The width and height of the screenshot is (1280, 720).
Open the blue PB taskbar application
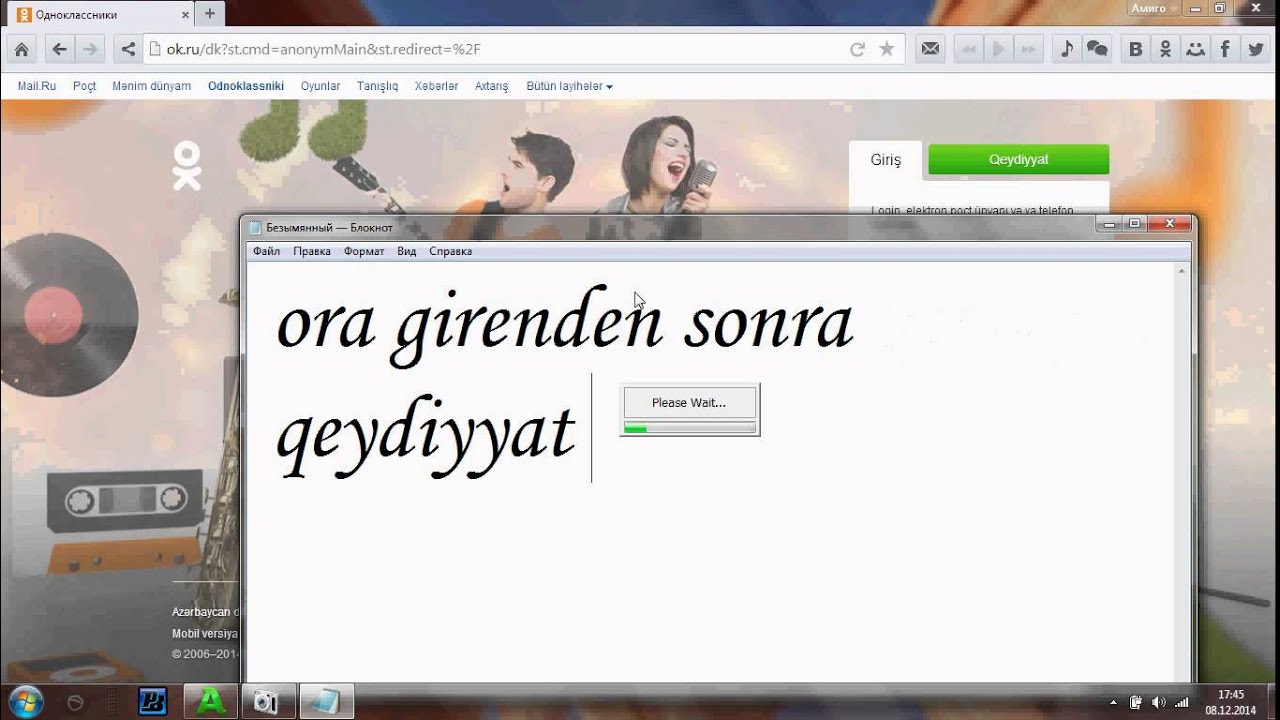tap(152, 701)
